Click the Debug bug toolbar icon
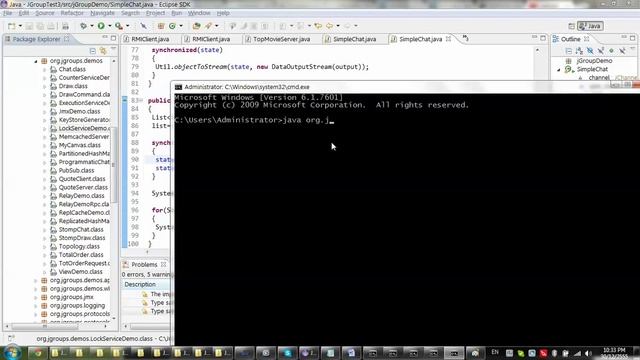 [83, 26]
